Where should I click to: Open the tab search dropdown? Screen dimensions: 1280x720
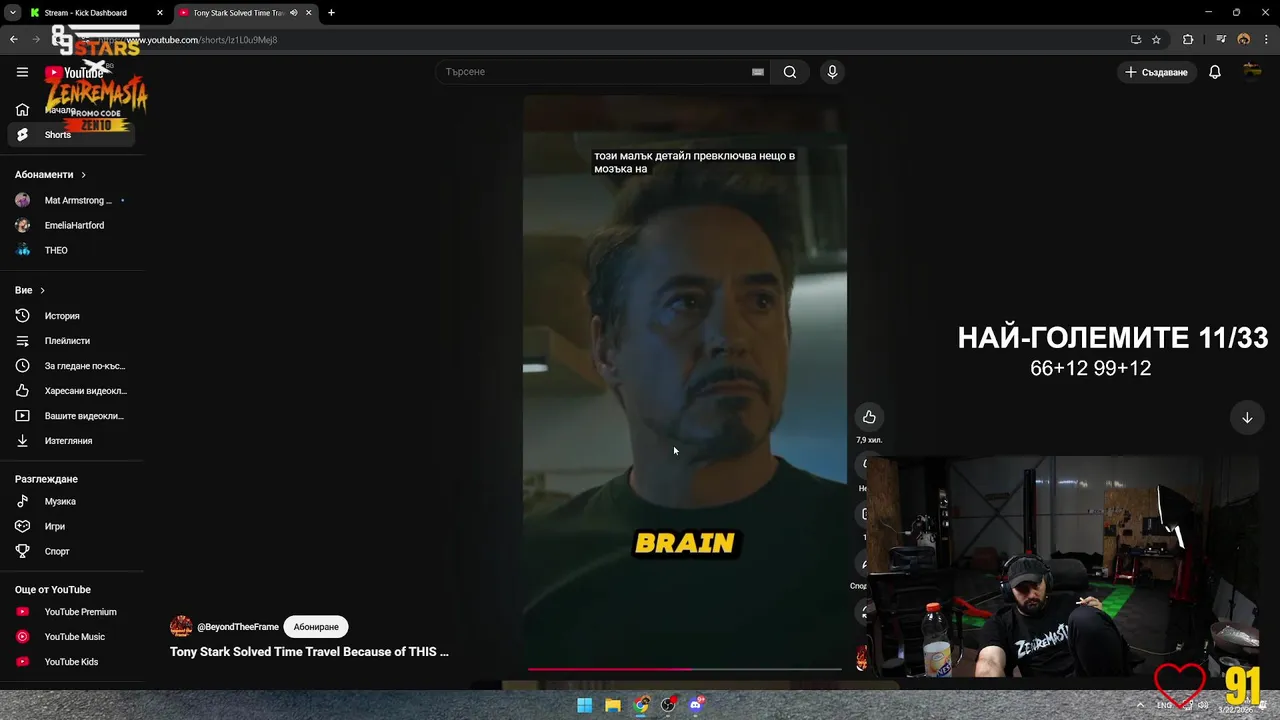tap(12, 13)
